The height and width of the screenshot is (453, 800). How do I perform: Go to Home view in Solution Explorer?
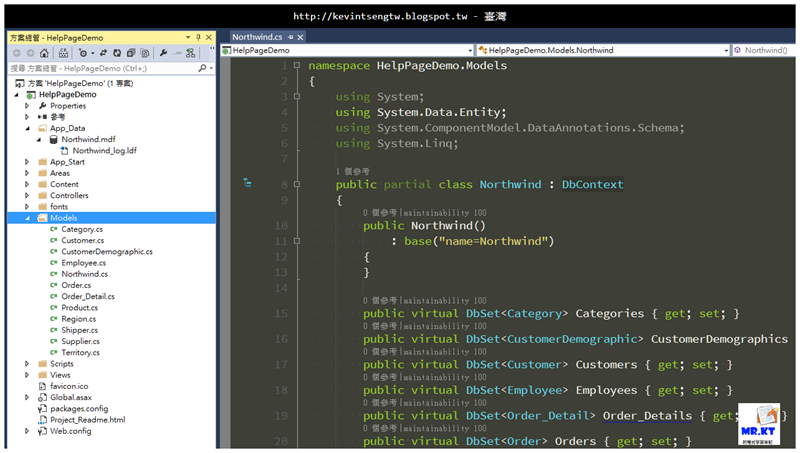click(x=44, y=53)
